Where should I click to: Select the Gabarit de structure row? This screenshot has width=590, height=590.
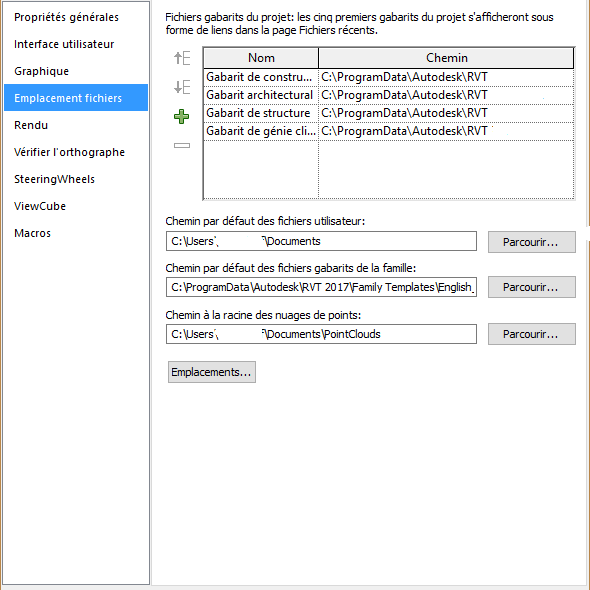coord(389,113)
